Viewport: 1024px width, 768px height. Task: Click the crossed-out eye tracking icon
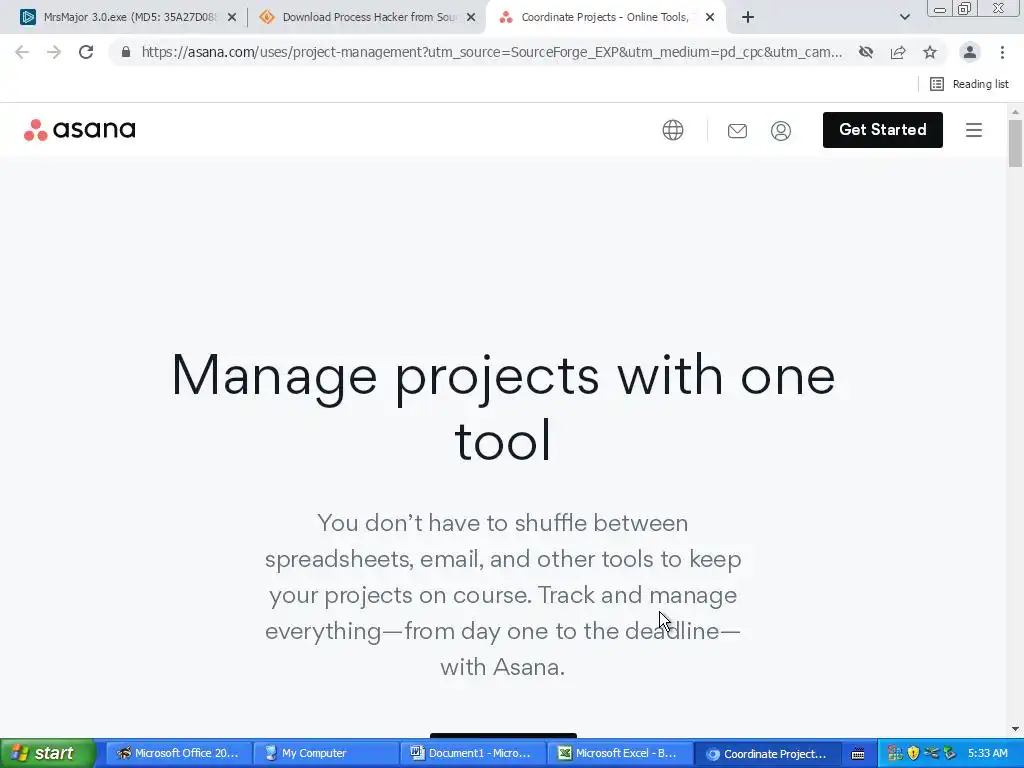pyautogui.click(x=866, y=52)
